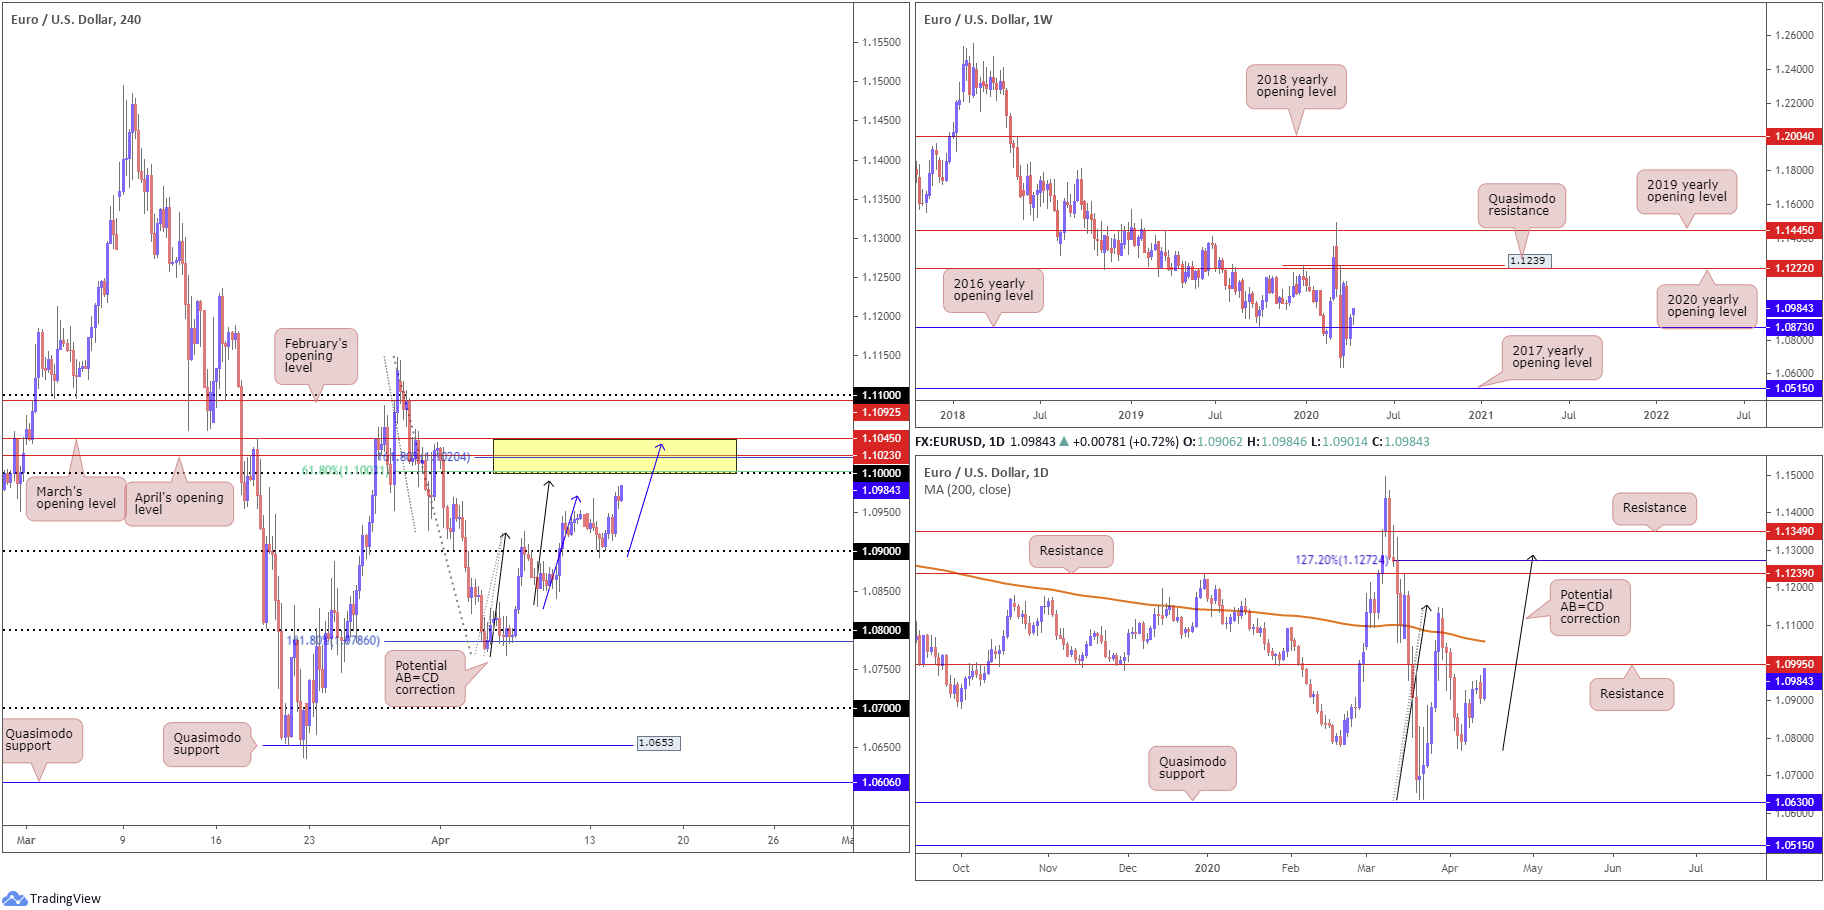This screenshot has height=910, width=1824.
Task: Select the 2020 yearly opening level callout
Action: coord(1707,306)
